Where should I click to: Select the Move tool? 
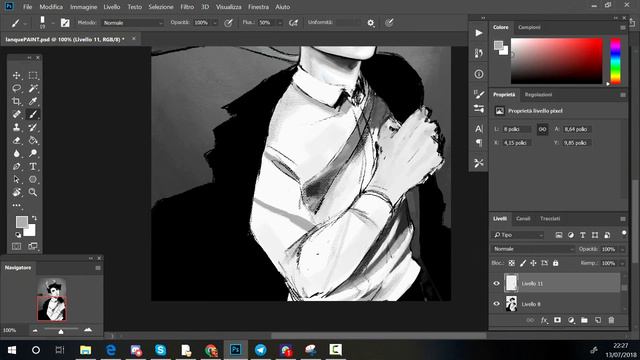16,76
